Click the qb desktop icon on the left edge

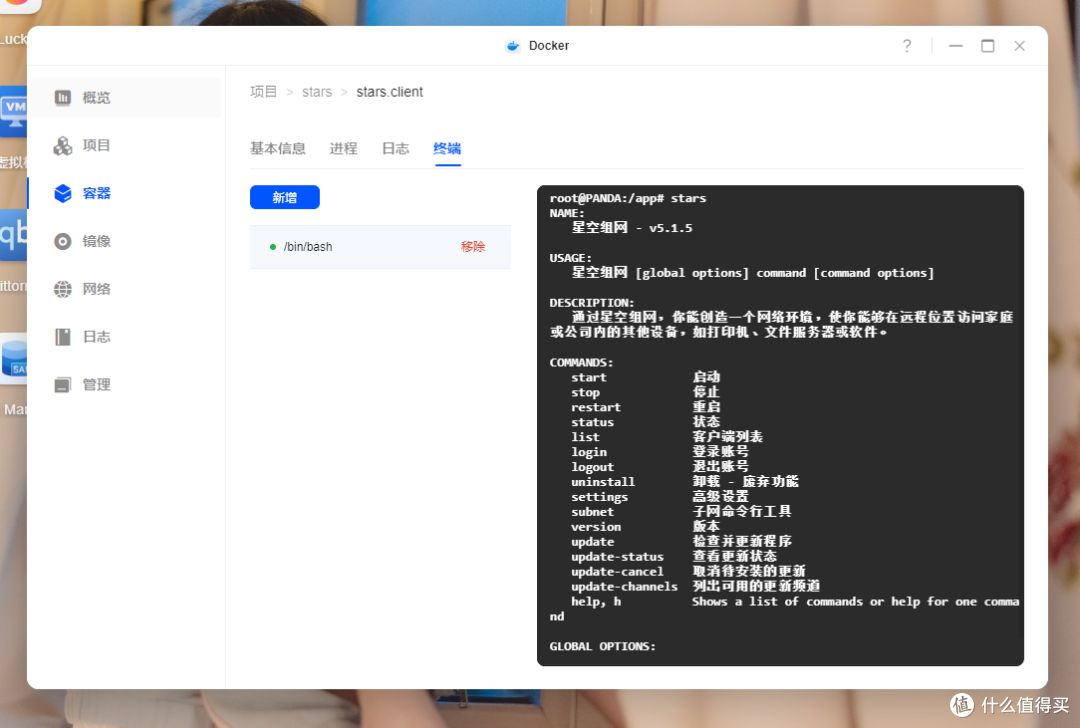pyautogui.click(x=14, y=235)
